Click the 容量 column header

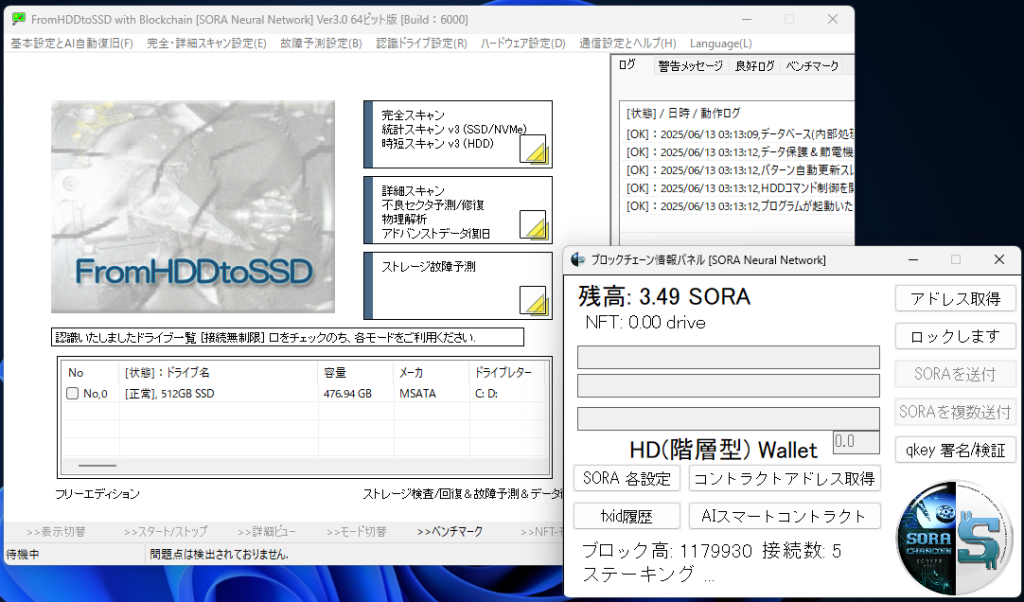click(355, 373)
